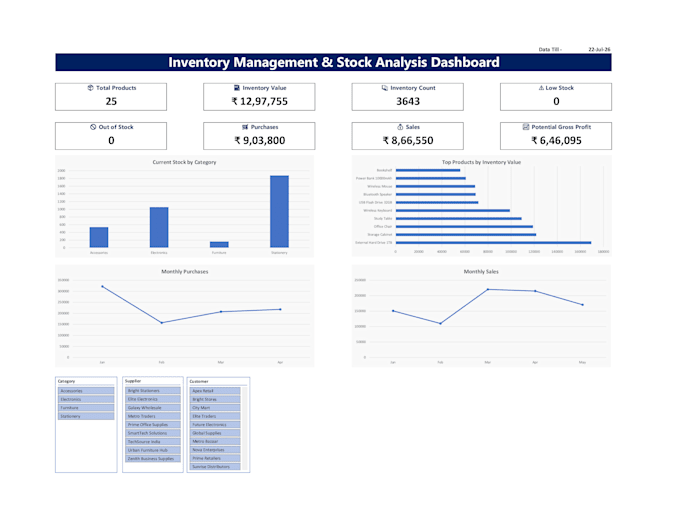Click the Supplier slicer header
Screen dimensions: 680x525
(133, 381)
